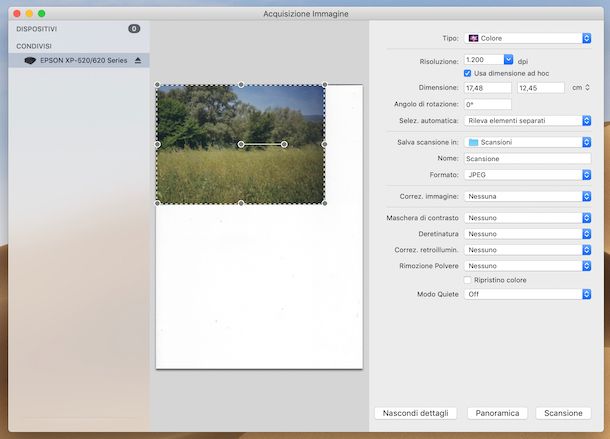The width and height of the screenshot is (610, 439).
Task: Enable the Ripristino colore checkbox
Action: (x=467, y=280)
